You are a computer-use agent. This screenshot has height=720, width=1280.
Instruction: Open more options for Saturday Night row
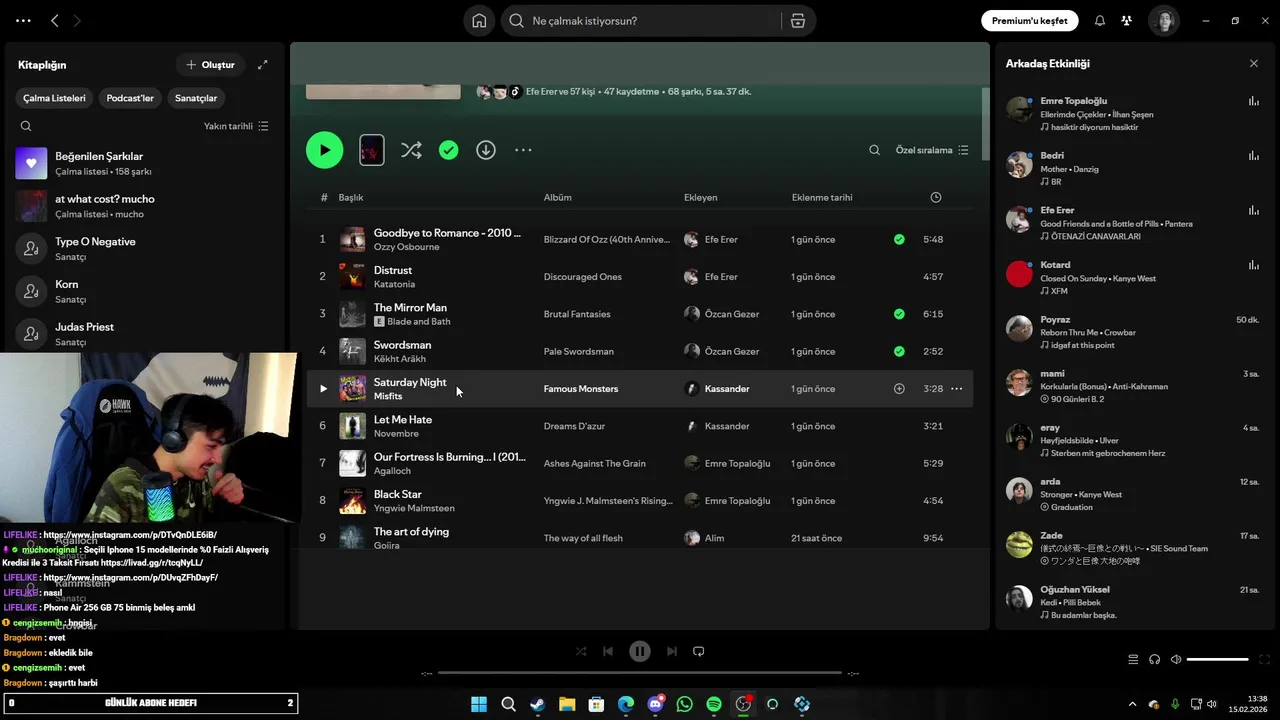click(956, 389)
